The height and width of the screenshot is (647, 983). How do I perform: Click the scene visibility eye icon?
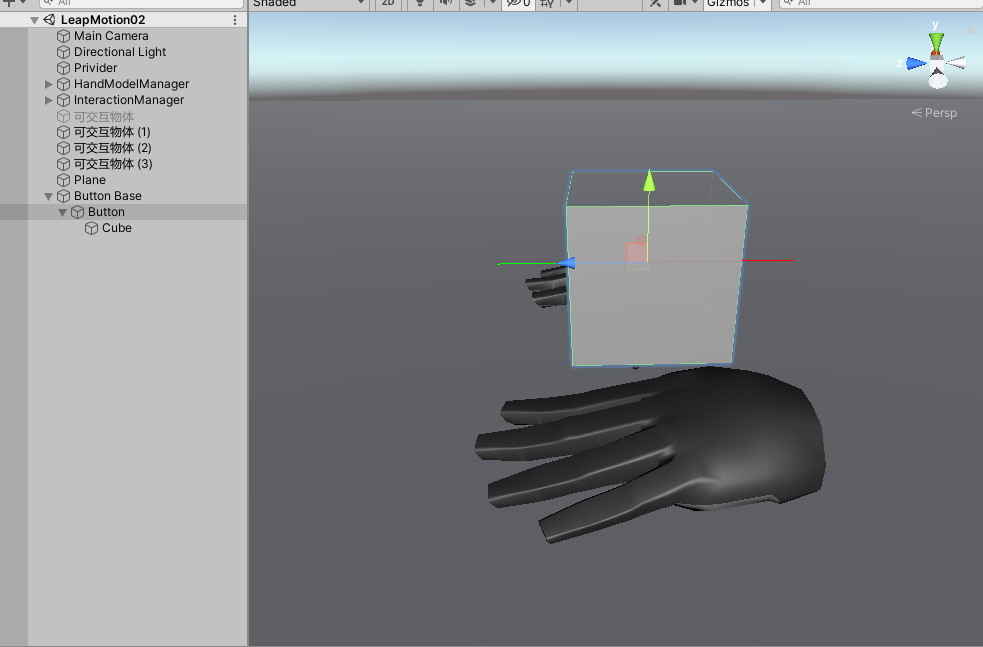(513, 4)
